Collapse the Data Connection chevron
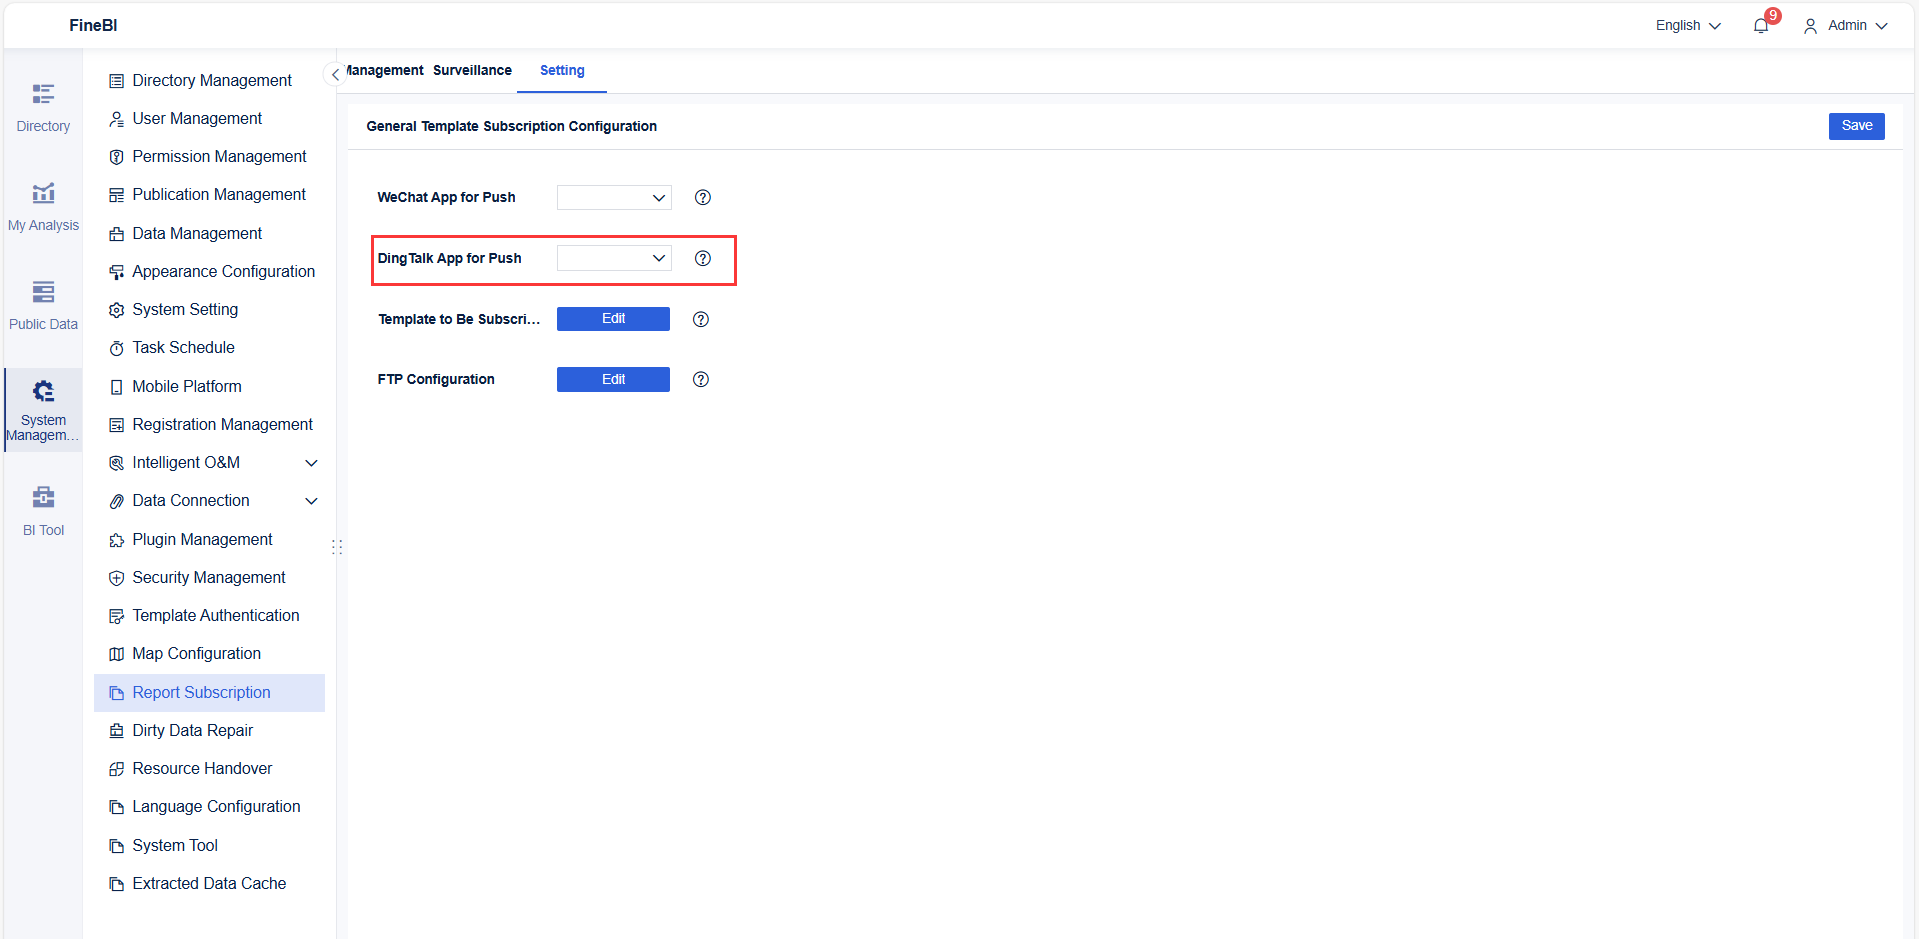This screenshot has width=1919, height=939. pyautogui.click(x=311, y=500)
